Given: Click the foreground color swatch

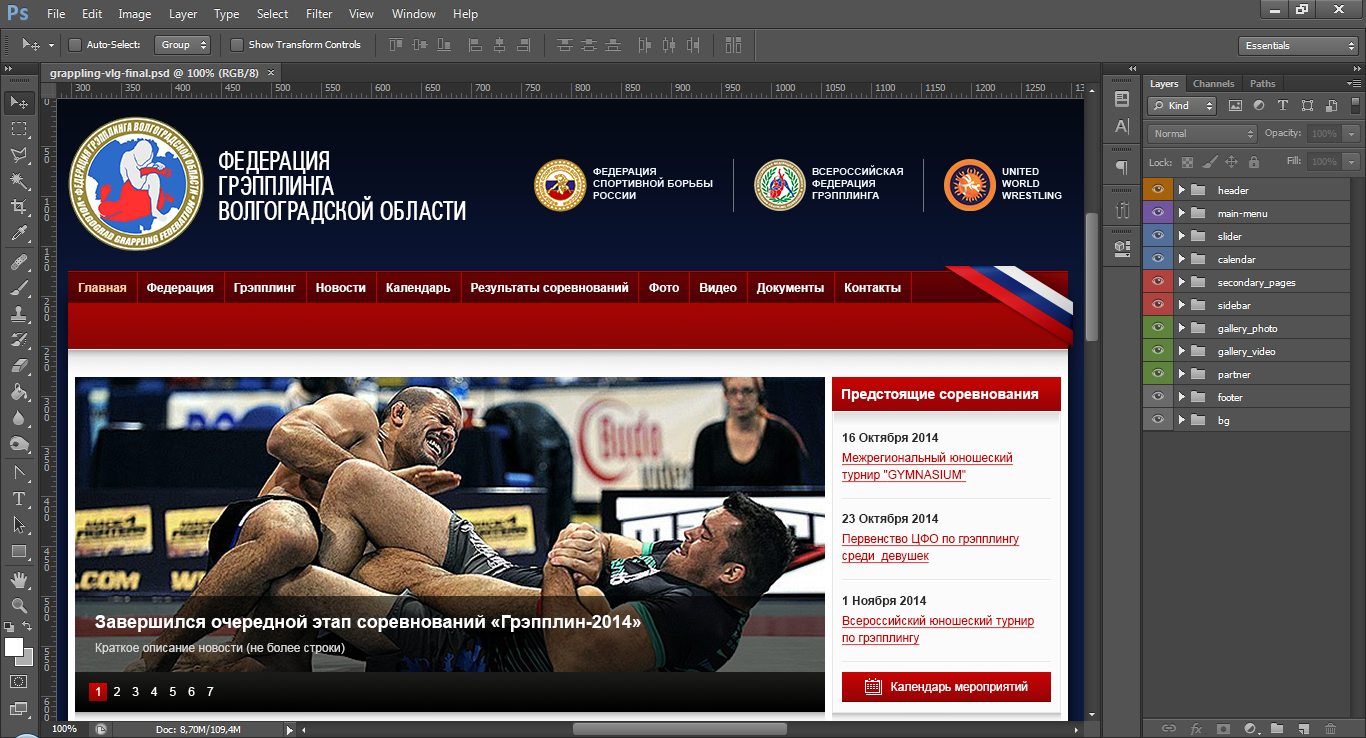Looking at the screenshot, I should [13, 647].
